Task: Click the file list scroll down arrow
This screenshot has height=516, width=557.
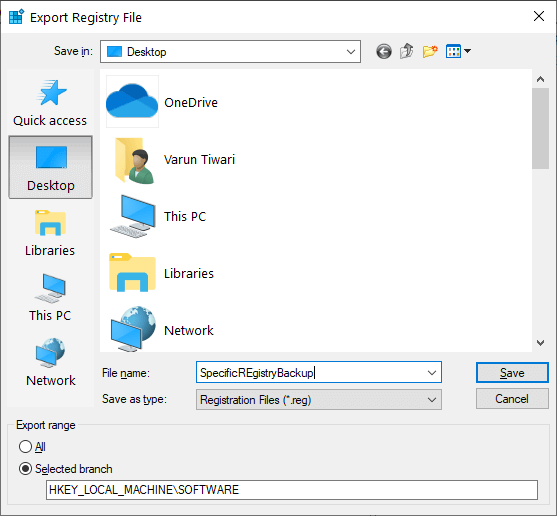Action: coord(540,343)
